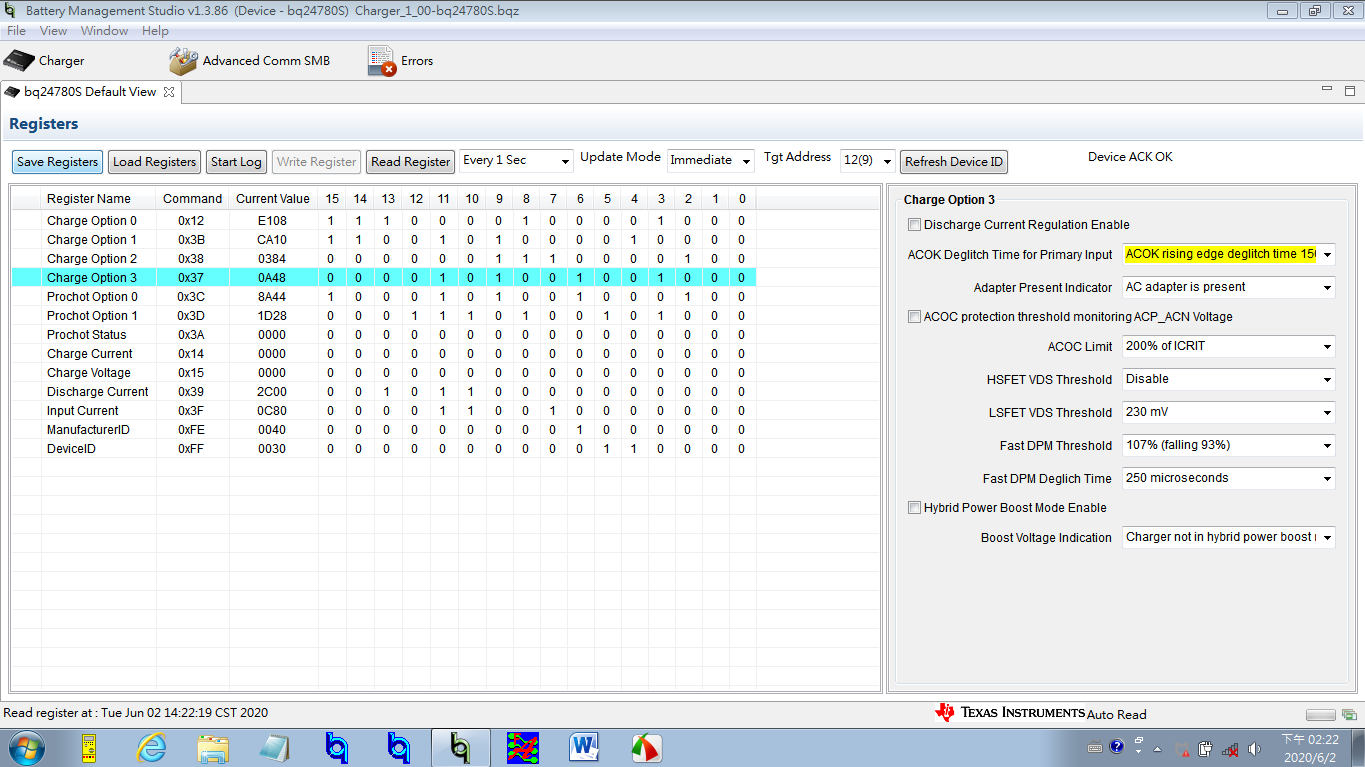Click bit 15 of Charge Voltage row
This screenshot has height=767, width=1365.
tap(332, 372)
